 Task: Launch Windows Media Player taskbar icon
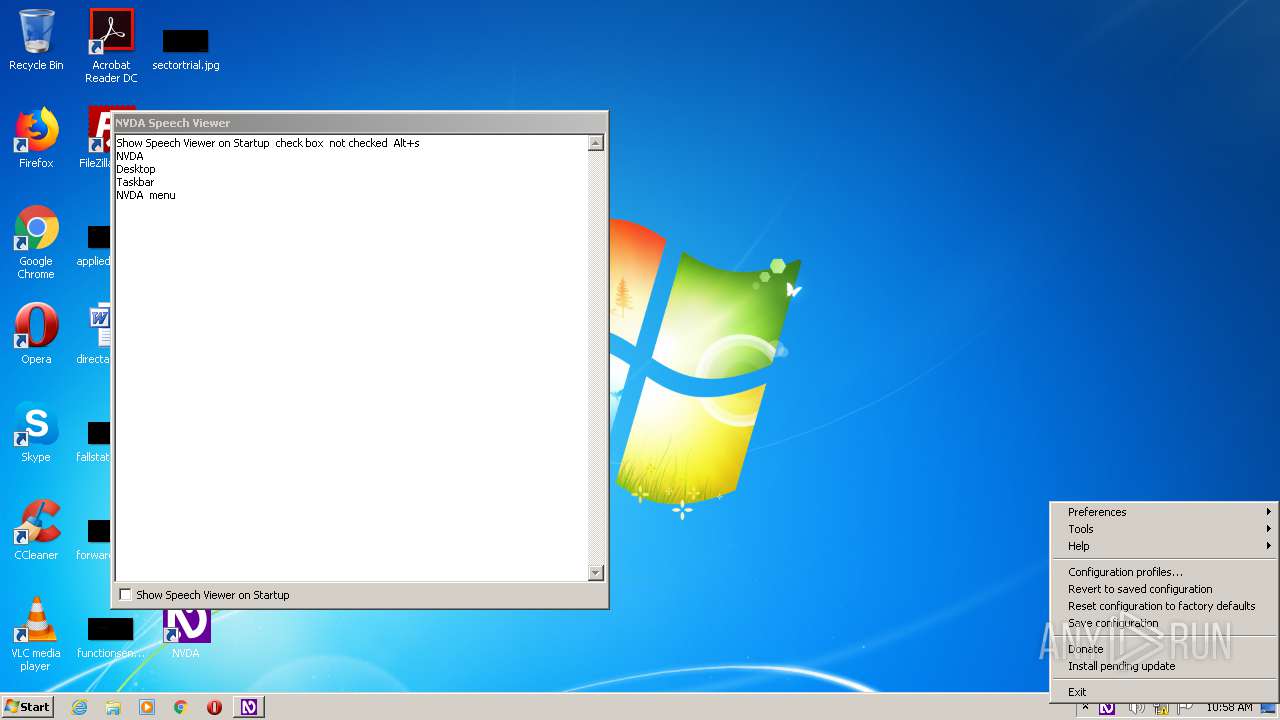point(147,707)
